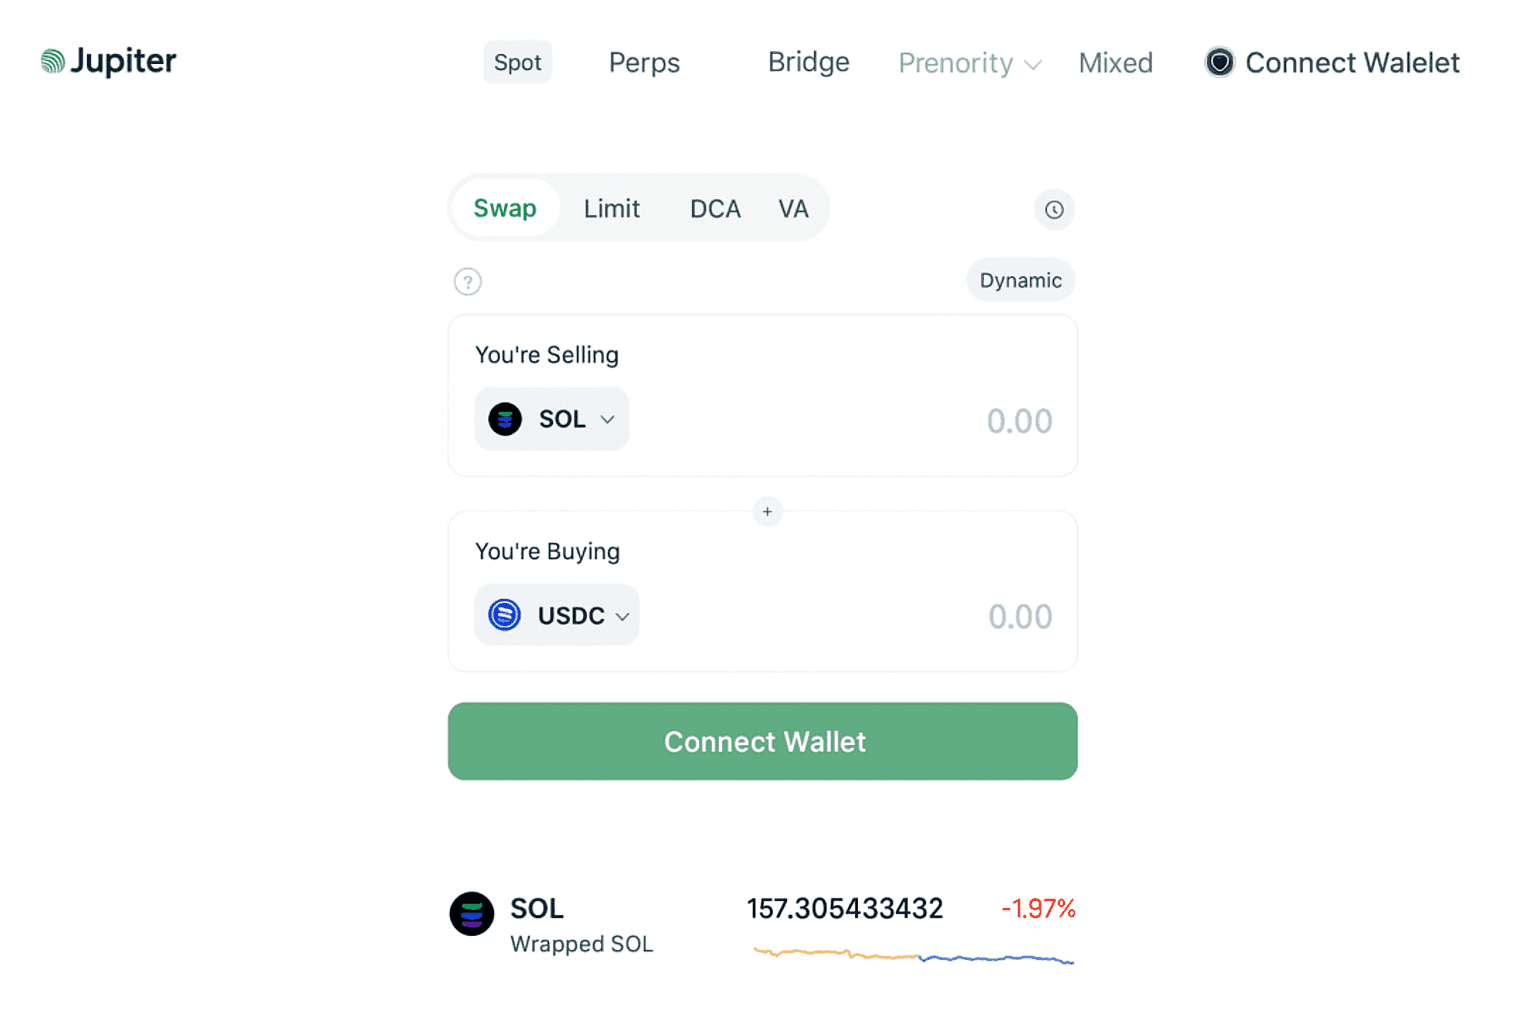Click the shield icon beside Connect Walelet
Screen dimensions: 1536x1024
[1219, 63]
